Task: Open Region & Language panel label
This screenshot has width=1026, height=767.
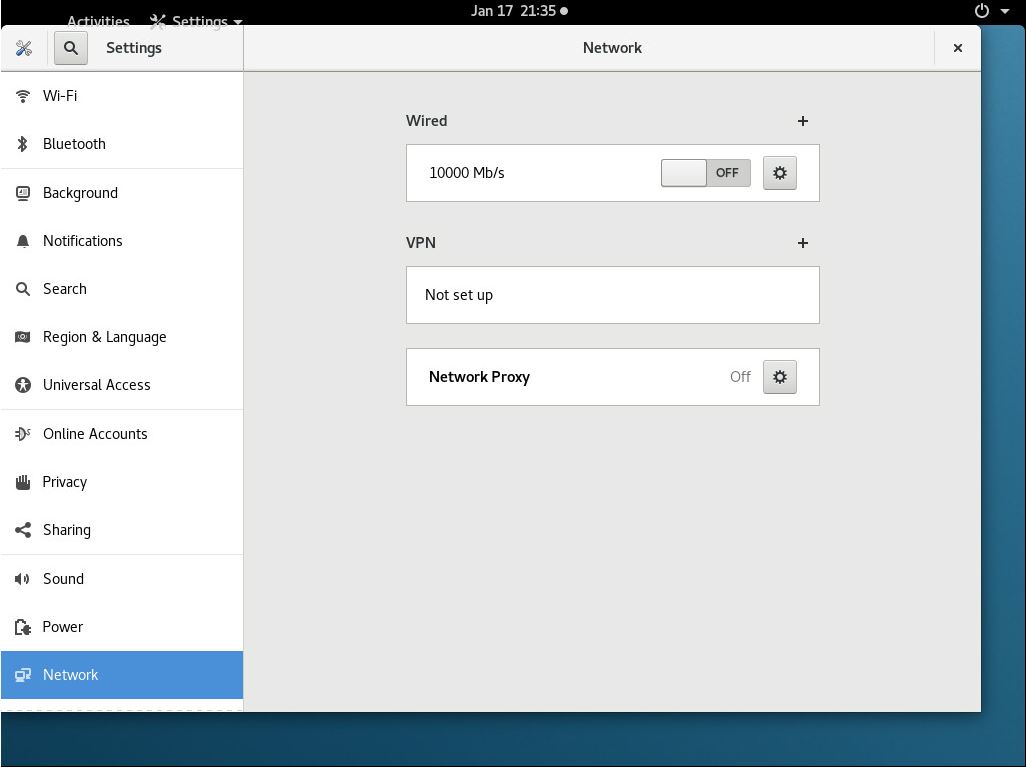Action: pos(105,337)
